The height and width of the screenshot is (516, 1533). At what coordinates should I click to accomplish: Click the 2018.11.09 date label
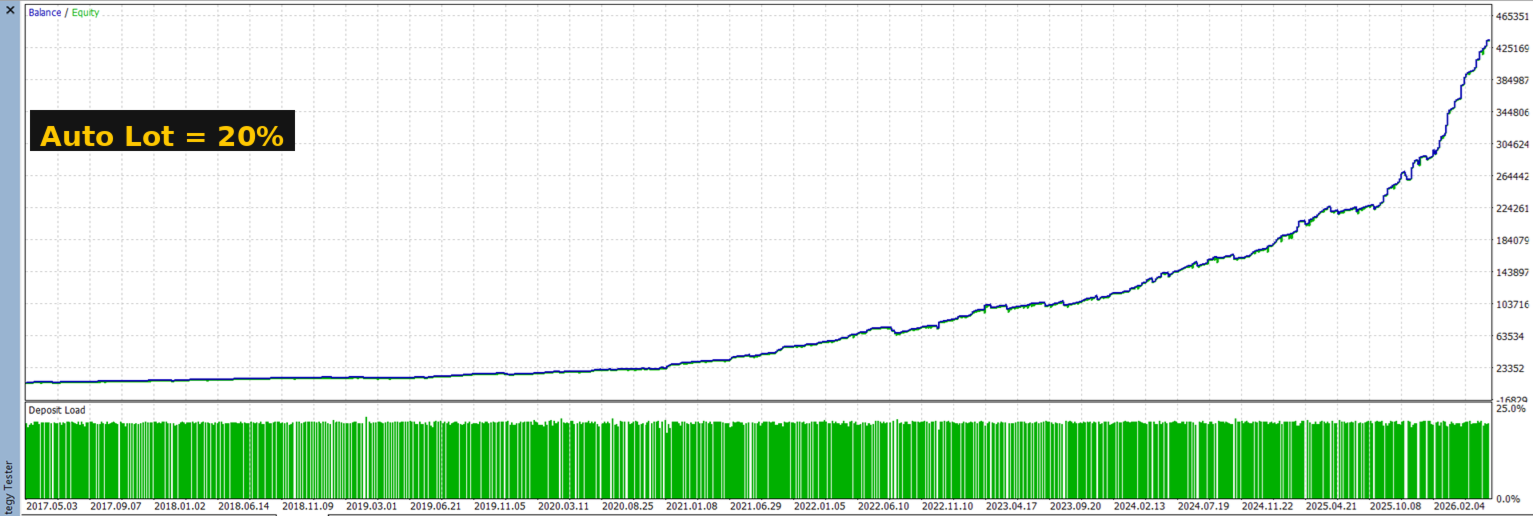click(310, 506)
